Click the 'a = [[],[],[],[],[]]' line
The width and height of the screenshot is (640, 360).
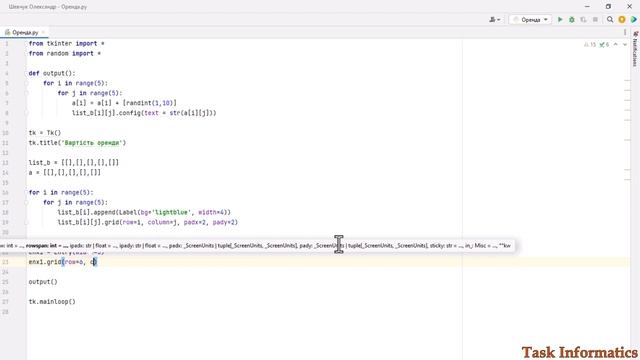click(64, 172)
